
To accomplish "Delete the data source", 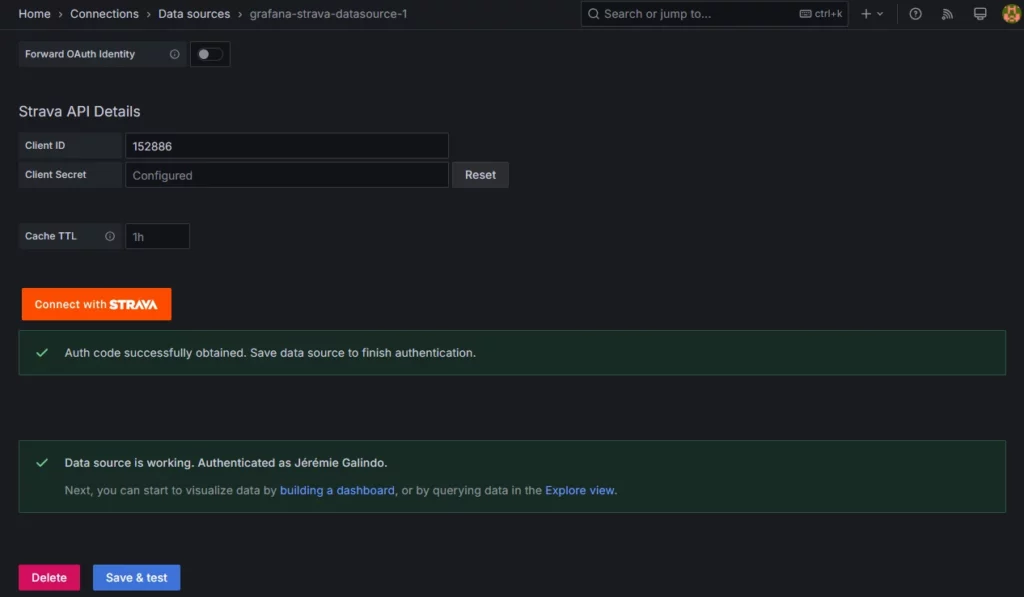I will [49, 577].
